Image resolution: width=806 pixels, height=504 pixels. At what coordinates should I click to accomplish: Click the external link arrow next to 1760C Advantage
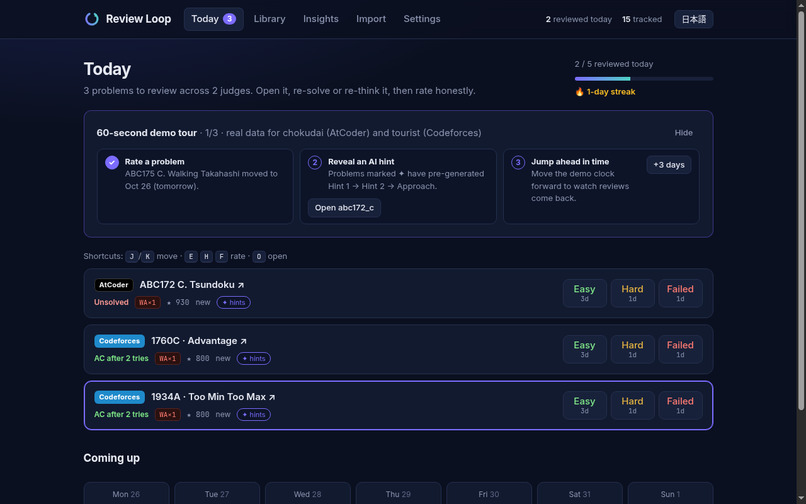tap(244, 341)
